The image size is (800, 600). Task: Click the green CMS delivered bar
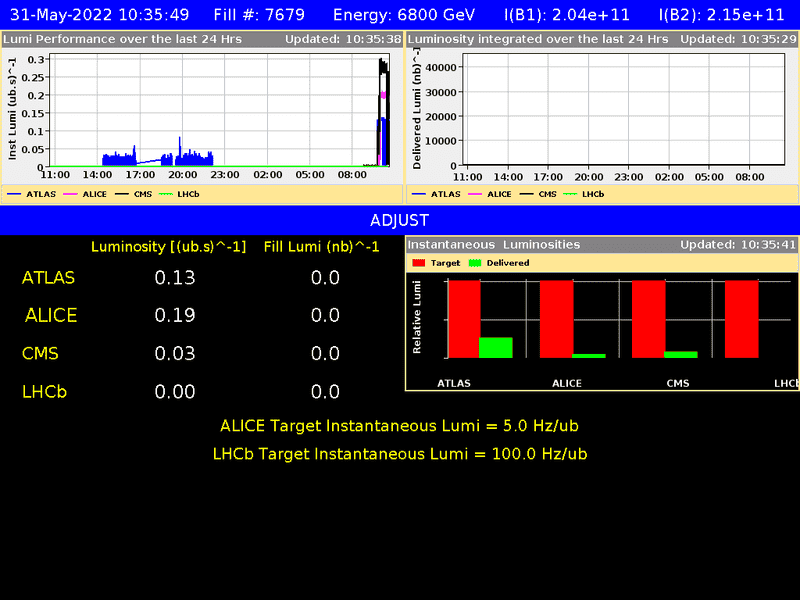[681, 354]
